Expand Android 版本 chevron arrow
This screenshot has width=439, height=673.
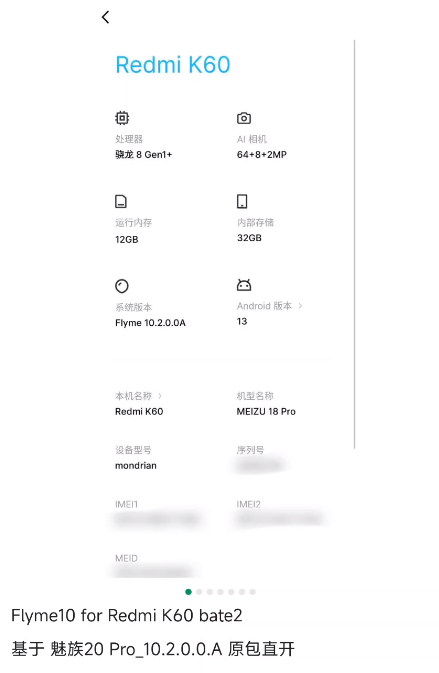tap(300, 306)
